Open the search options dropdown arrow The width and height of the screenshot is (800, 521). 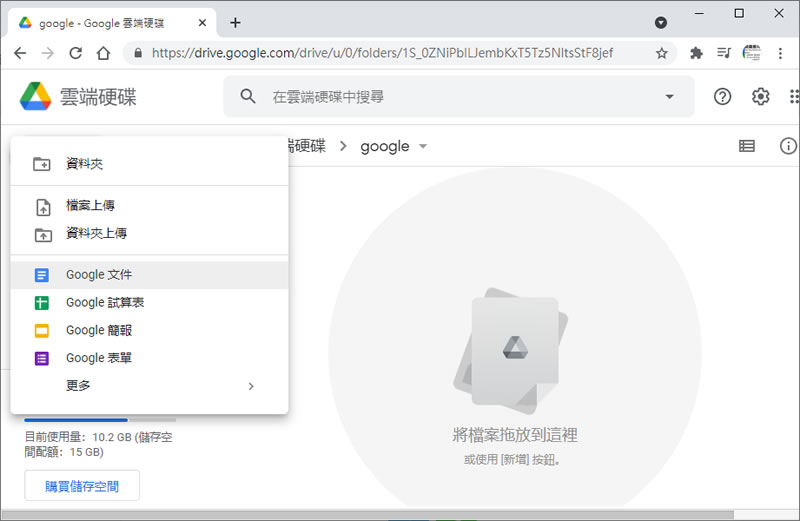pyautogui.click(x=669, y=96)
